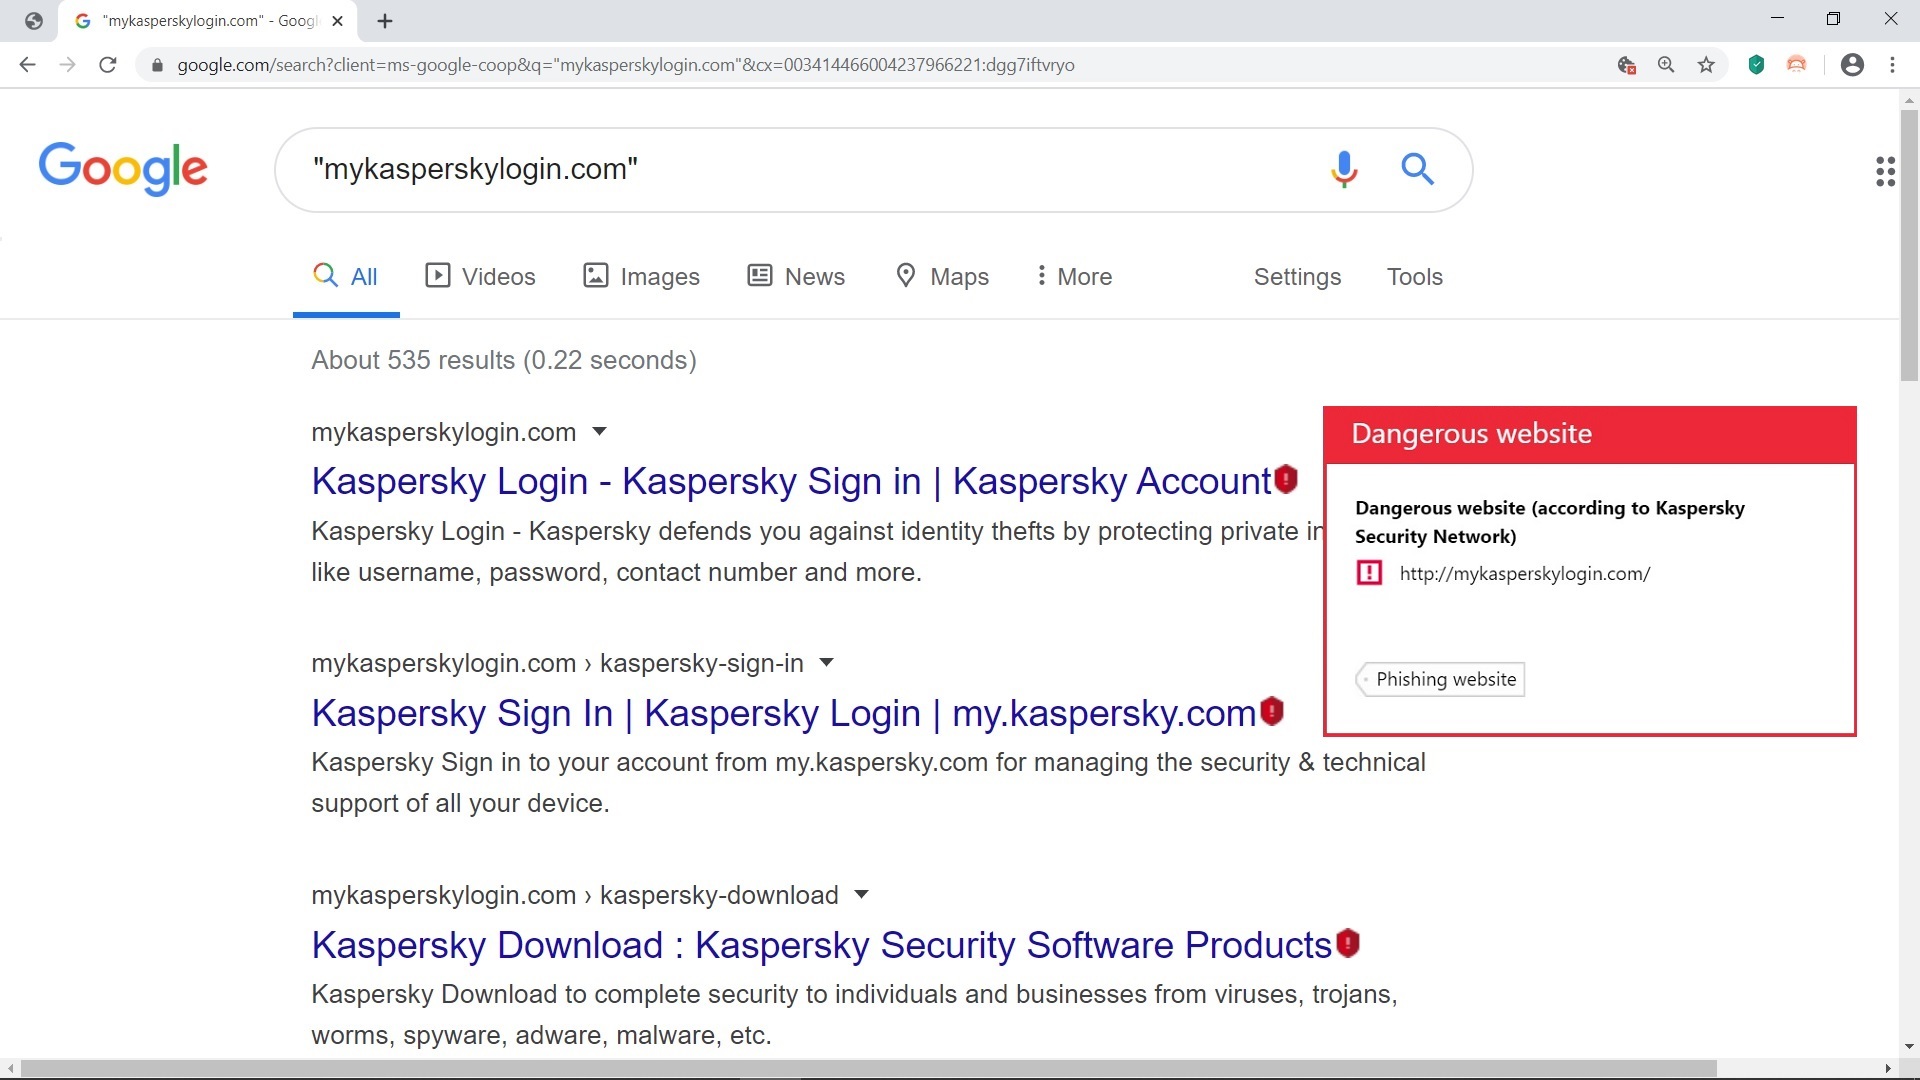
Task: Switch to the Images search tab
Action: (x=641, y=276)
